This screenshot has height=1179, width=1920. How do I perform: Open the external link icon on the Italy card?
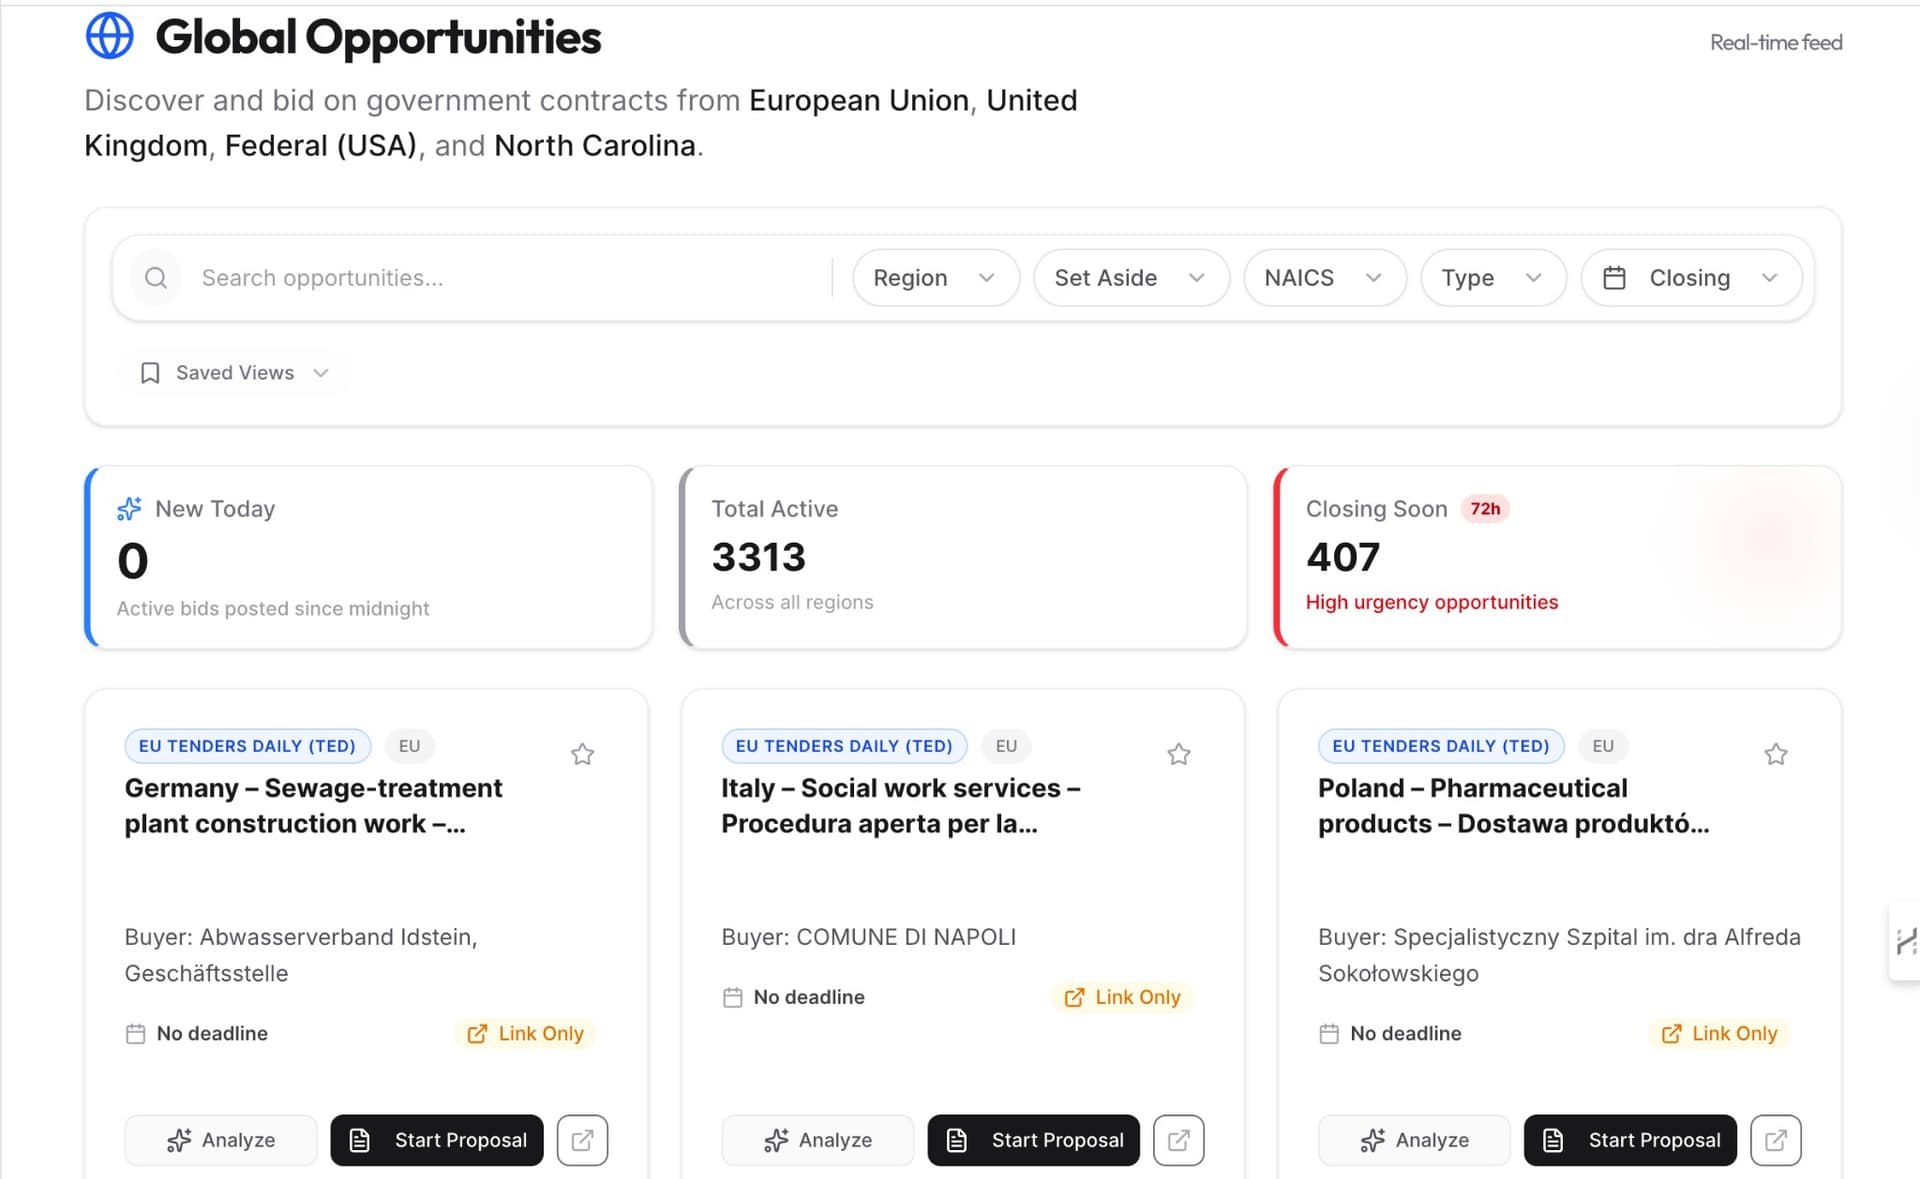(1178, 1140)
